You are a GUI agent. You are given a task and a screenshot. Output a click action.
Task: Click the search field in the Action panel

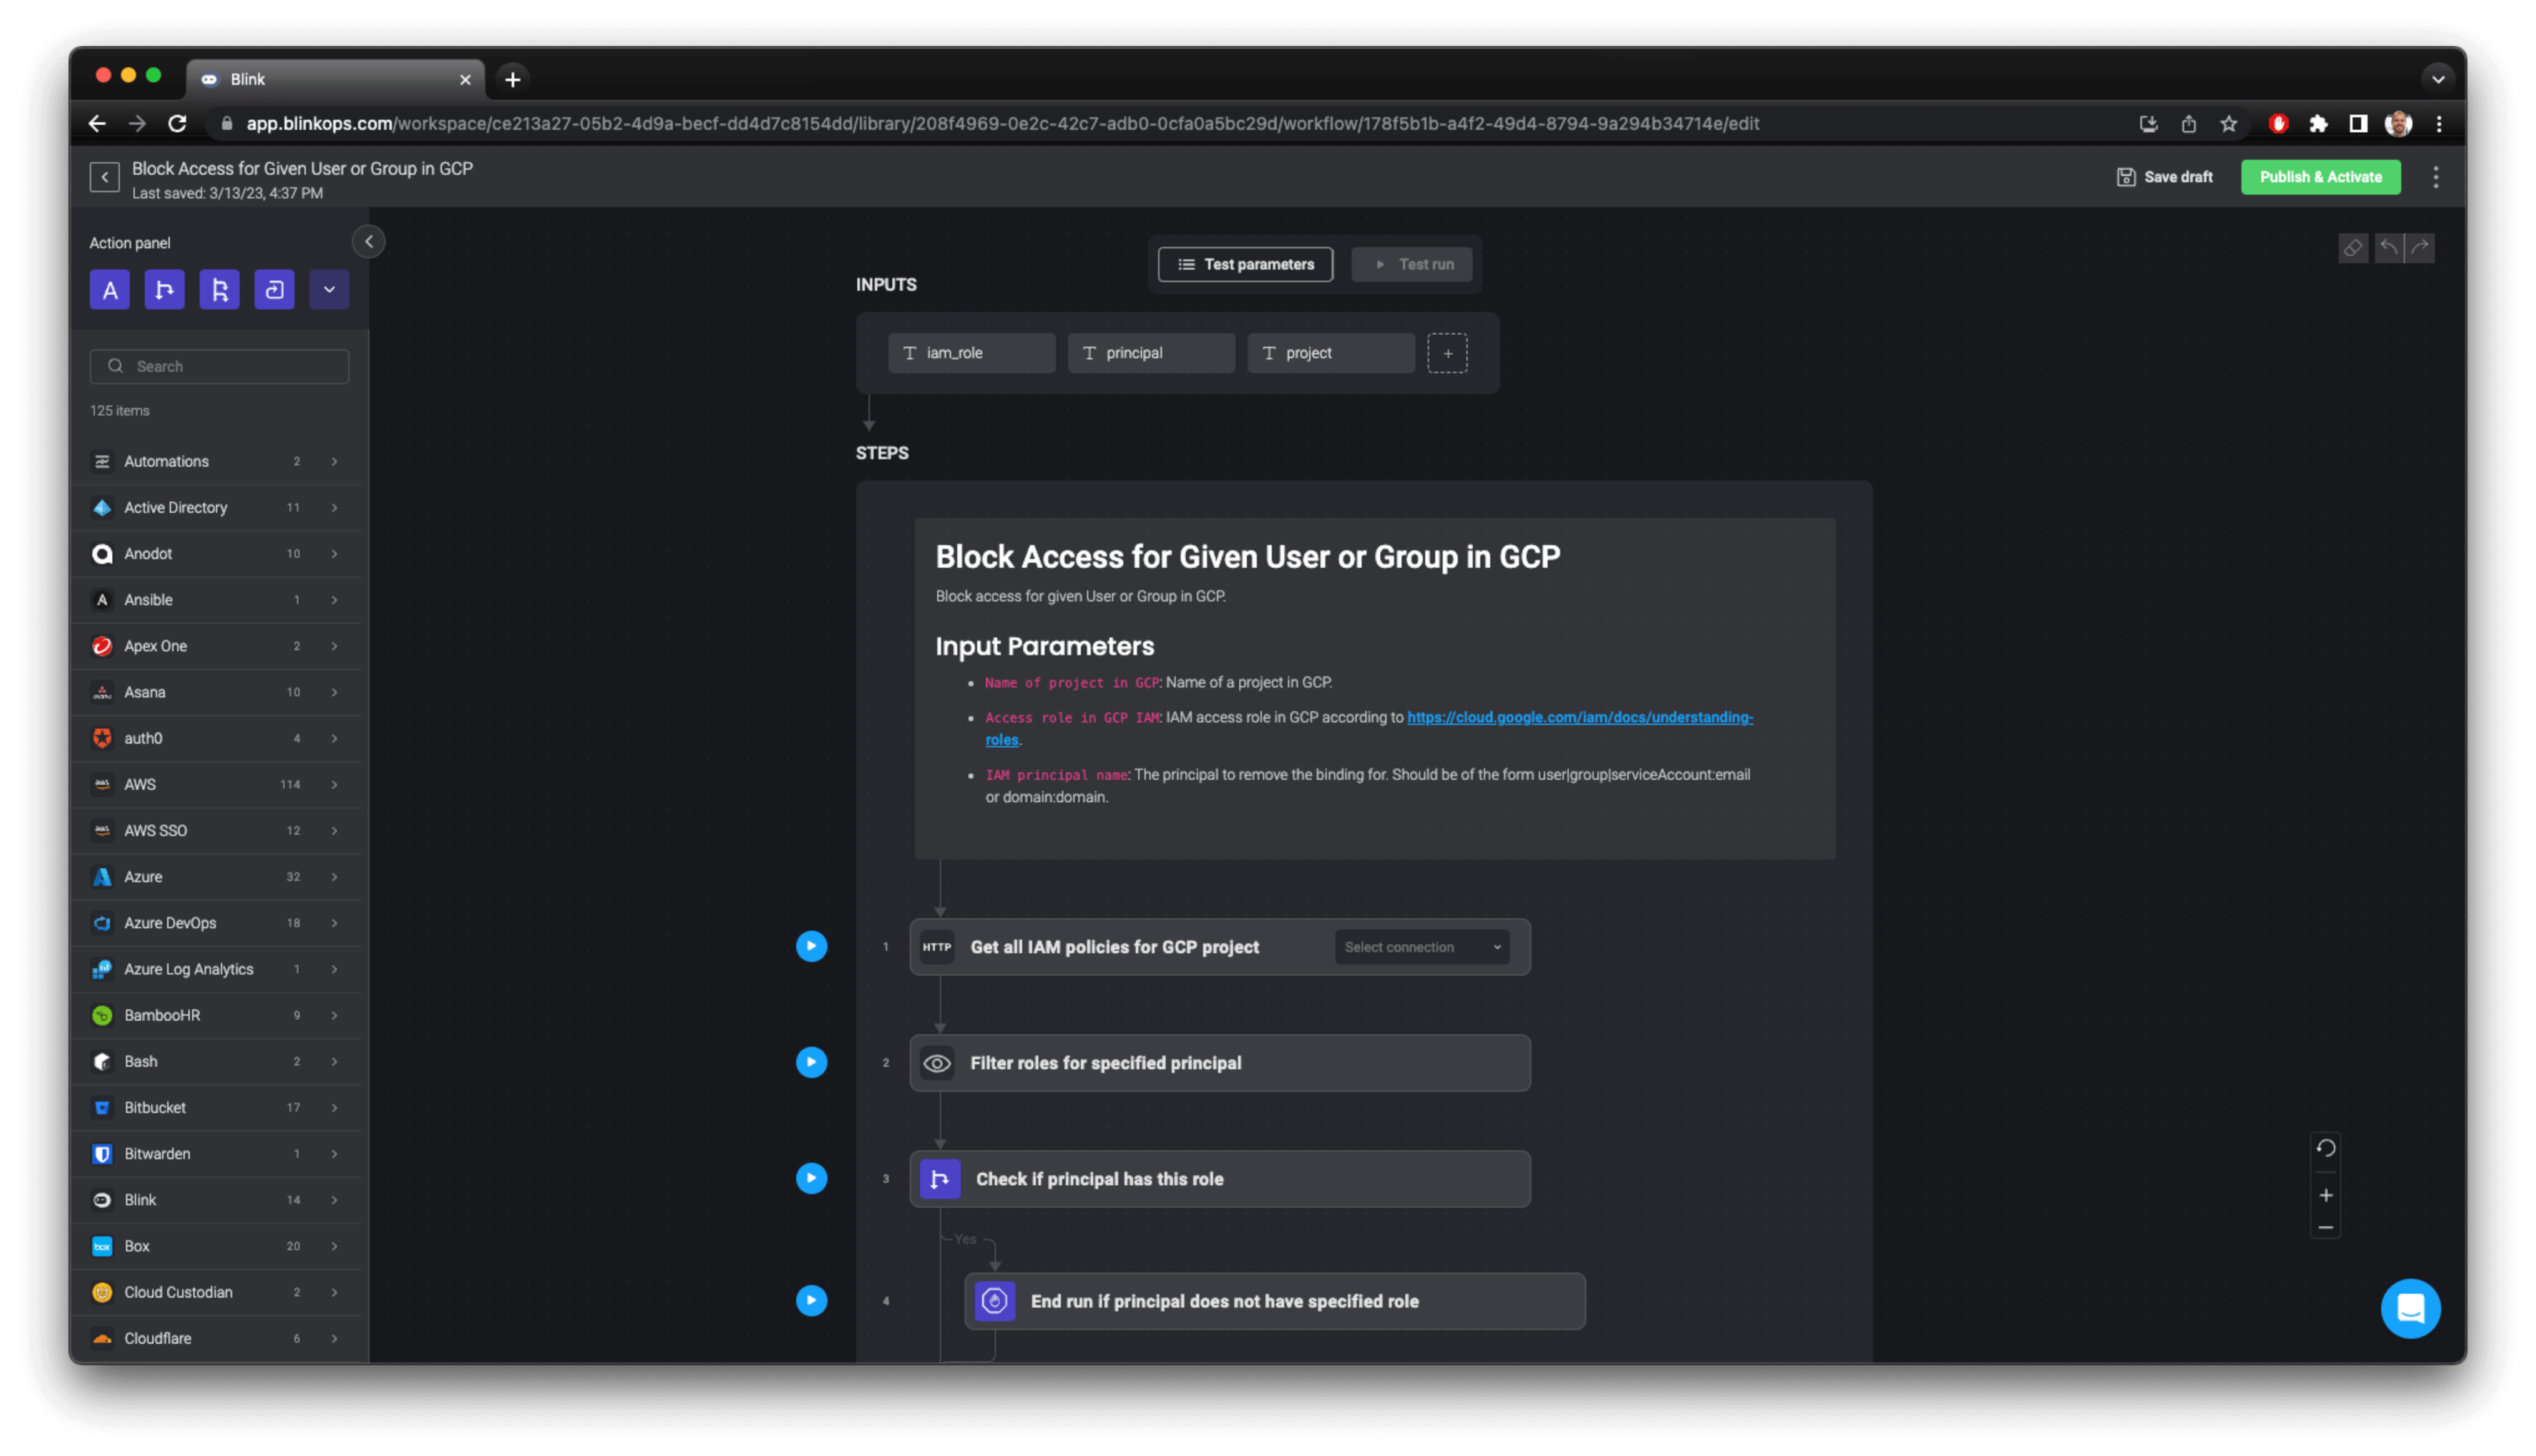(x=219, y=365)
